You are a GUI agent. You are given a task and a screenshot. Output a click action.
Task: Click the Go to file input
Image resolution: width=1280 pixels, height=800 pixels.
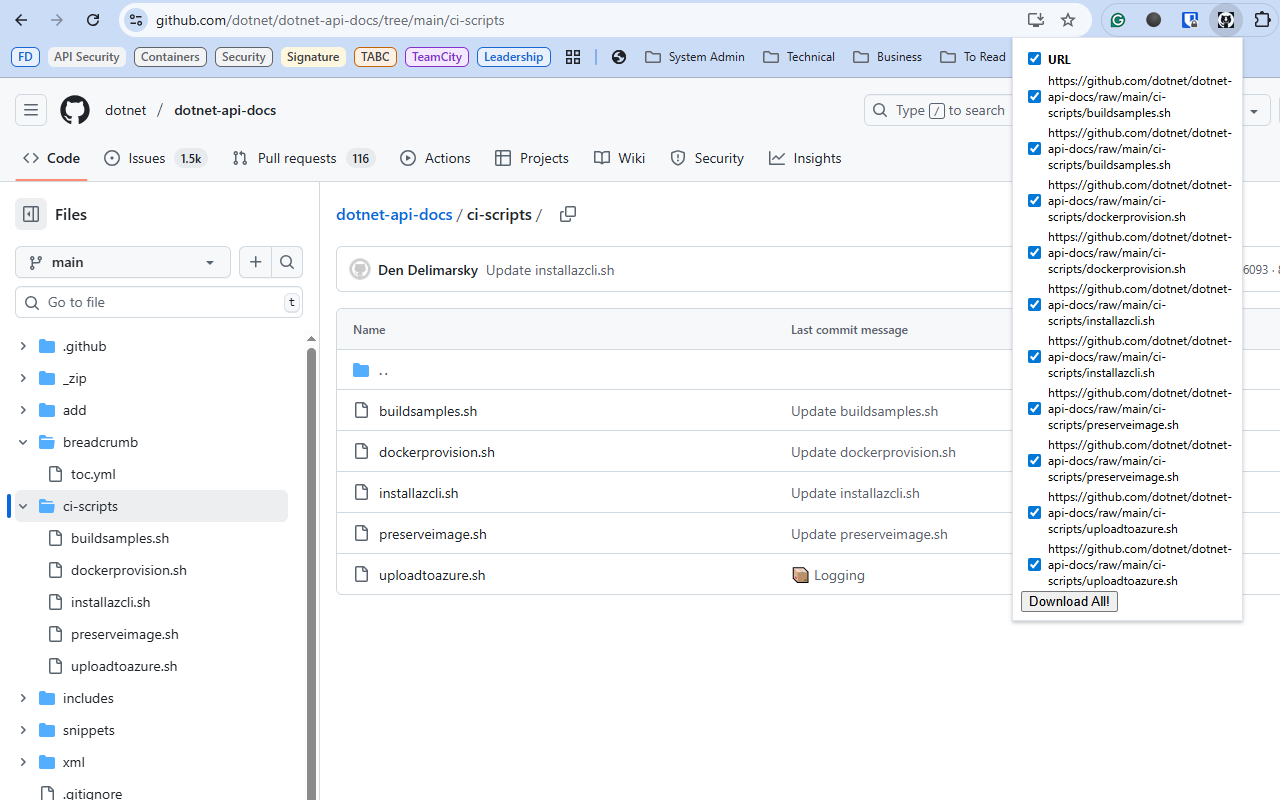pyautogui.click(x=159, y=302)
